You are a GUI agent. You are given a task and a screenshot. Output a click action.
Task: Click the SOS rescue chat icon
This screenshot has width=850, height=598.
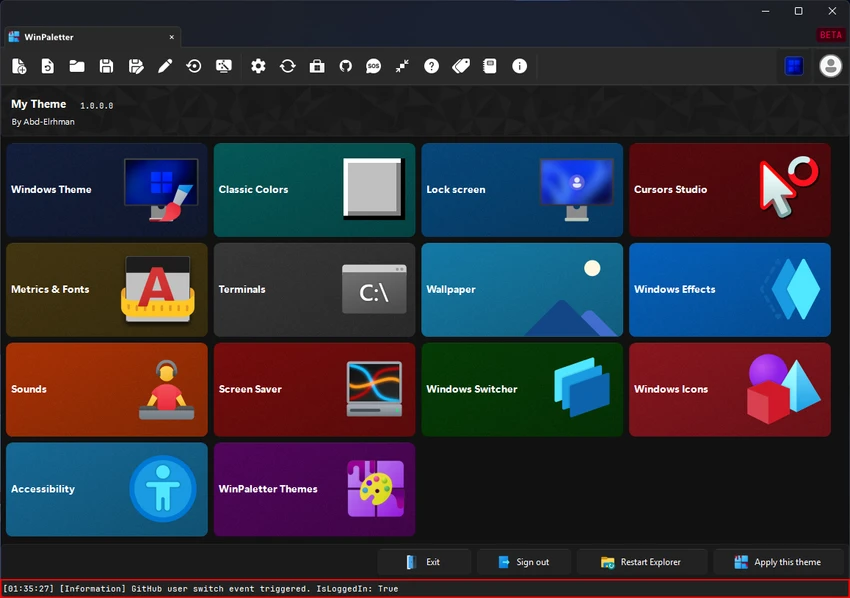pos(374,66)
